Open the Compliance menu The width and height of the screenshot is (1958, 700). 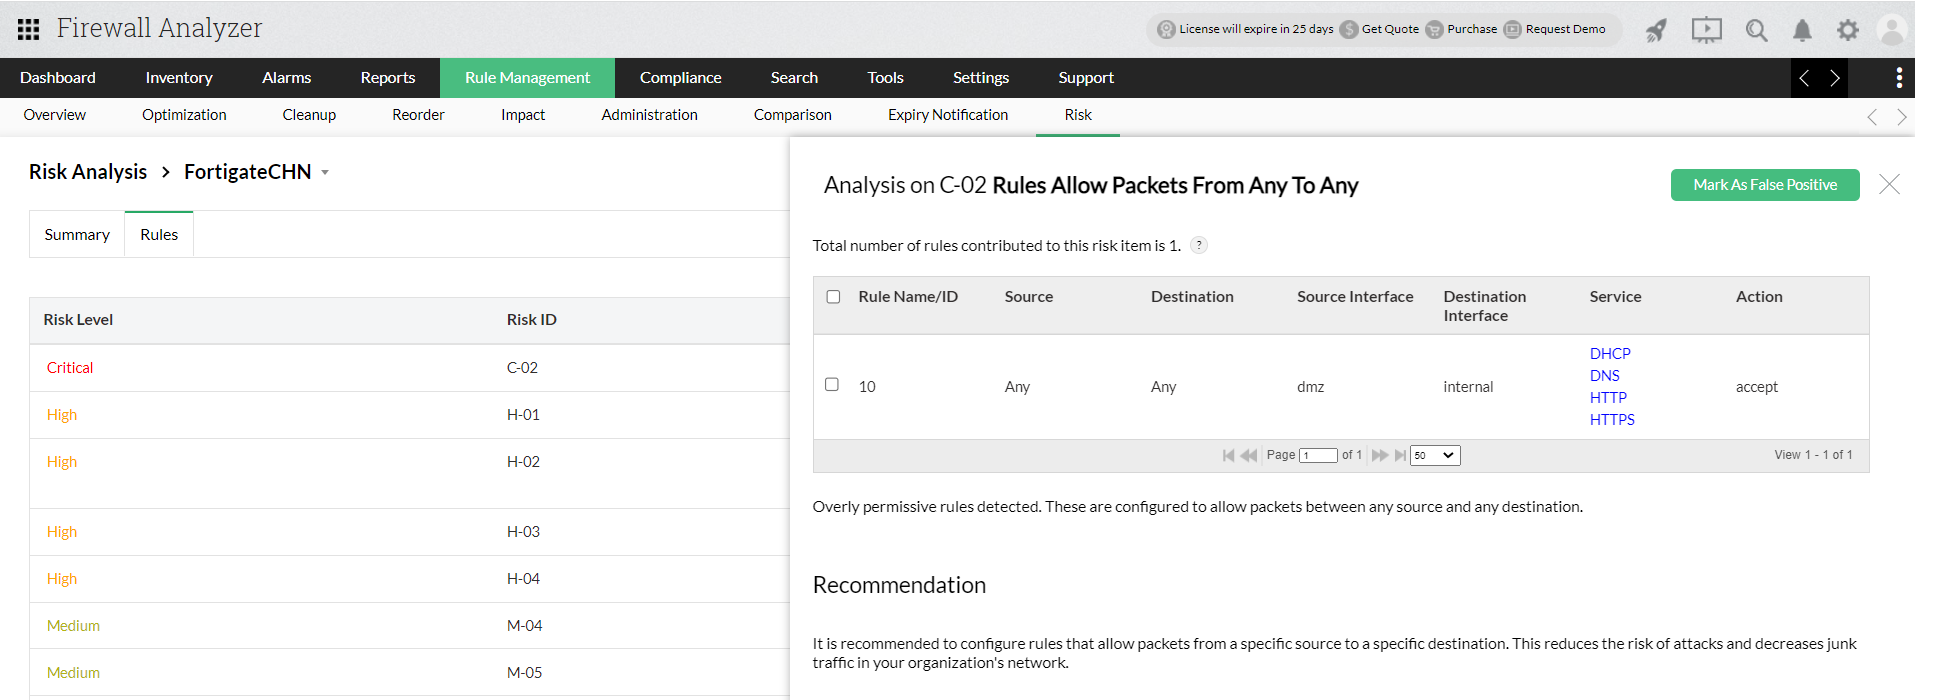680,78
